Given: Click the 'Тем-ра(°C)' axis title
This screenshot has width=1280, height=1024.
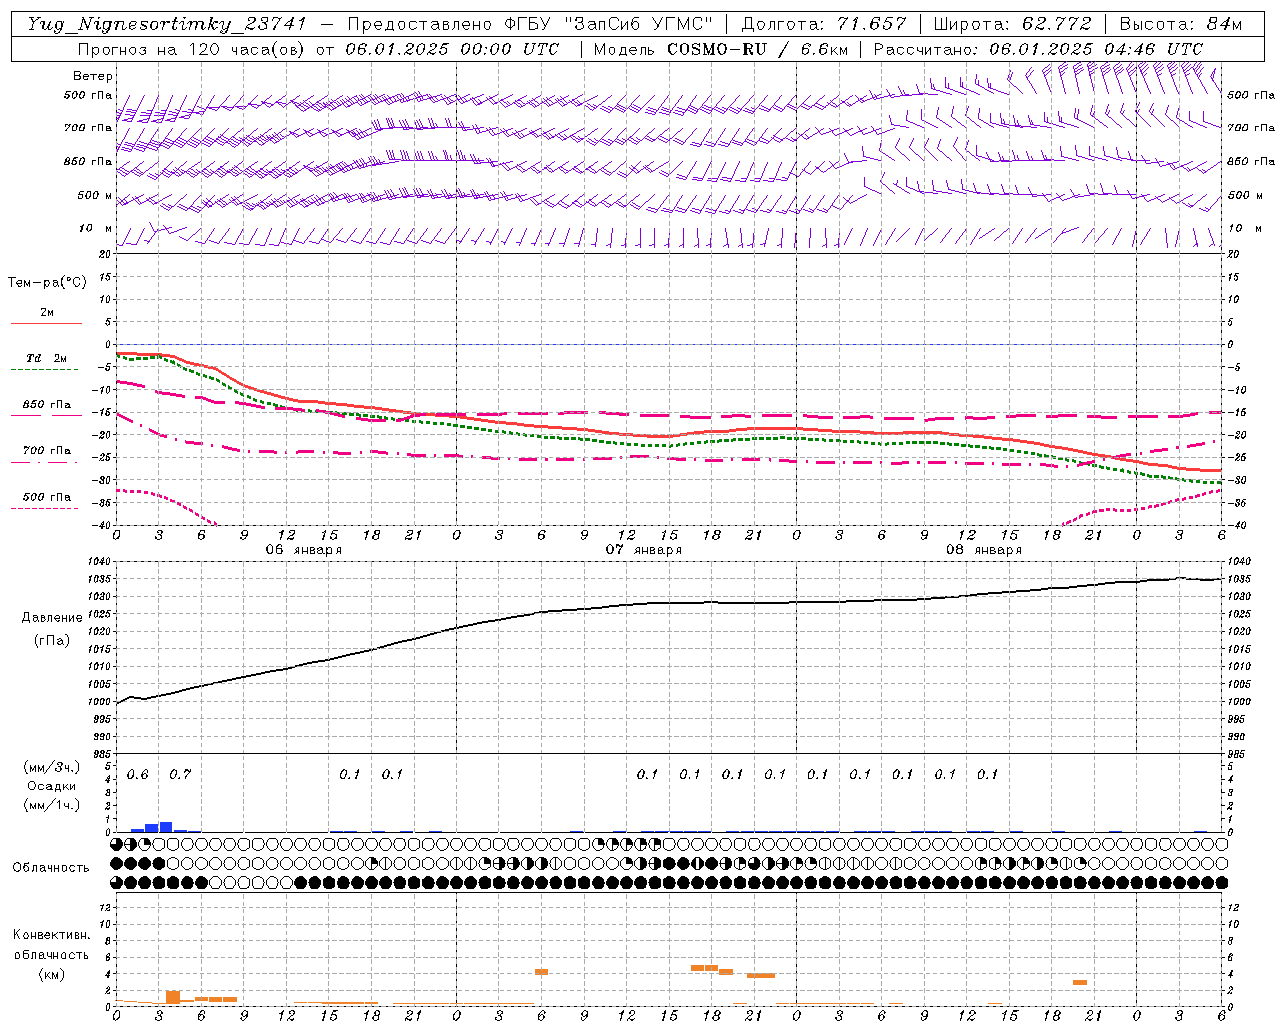Looking at the screenshot, I should pyautogui.click(x=47, y=283).
